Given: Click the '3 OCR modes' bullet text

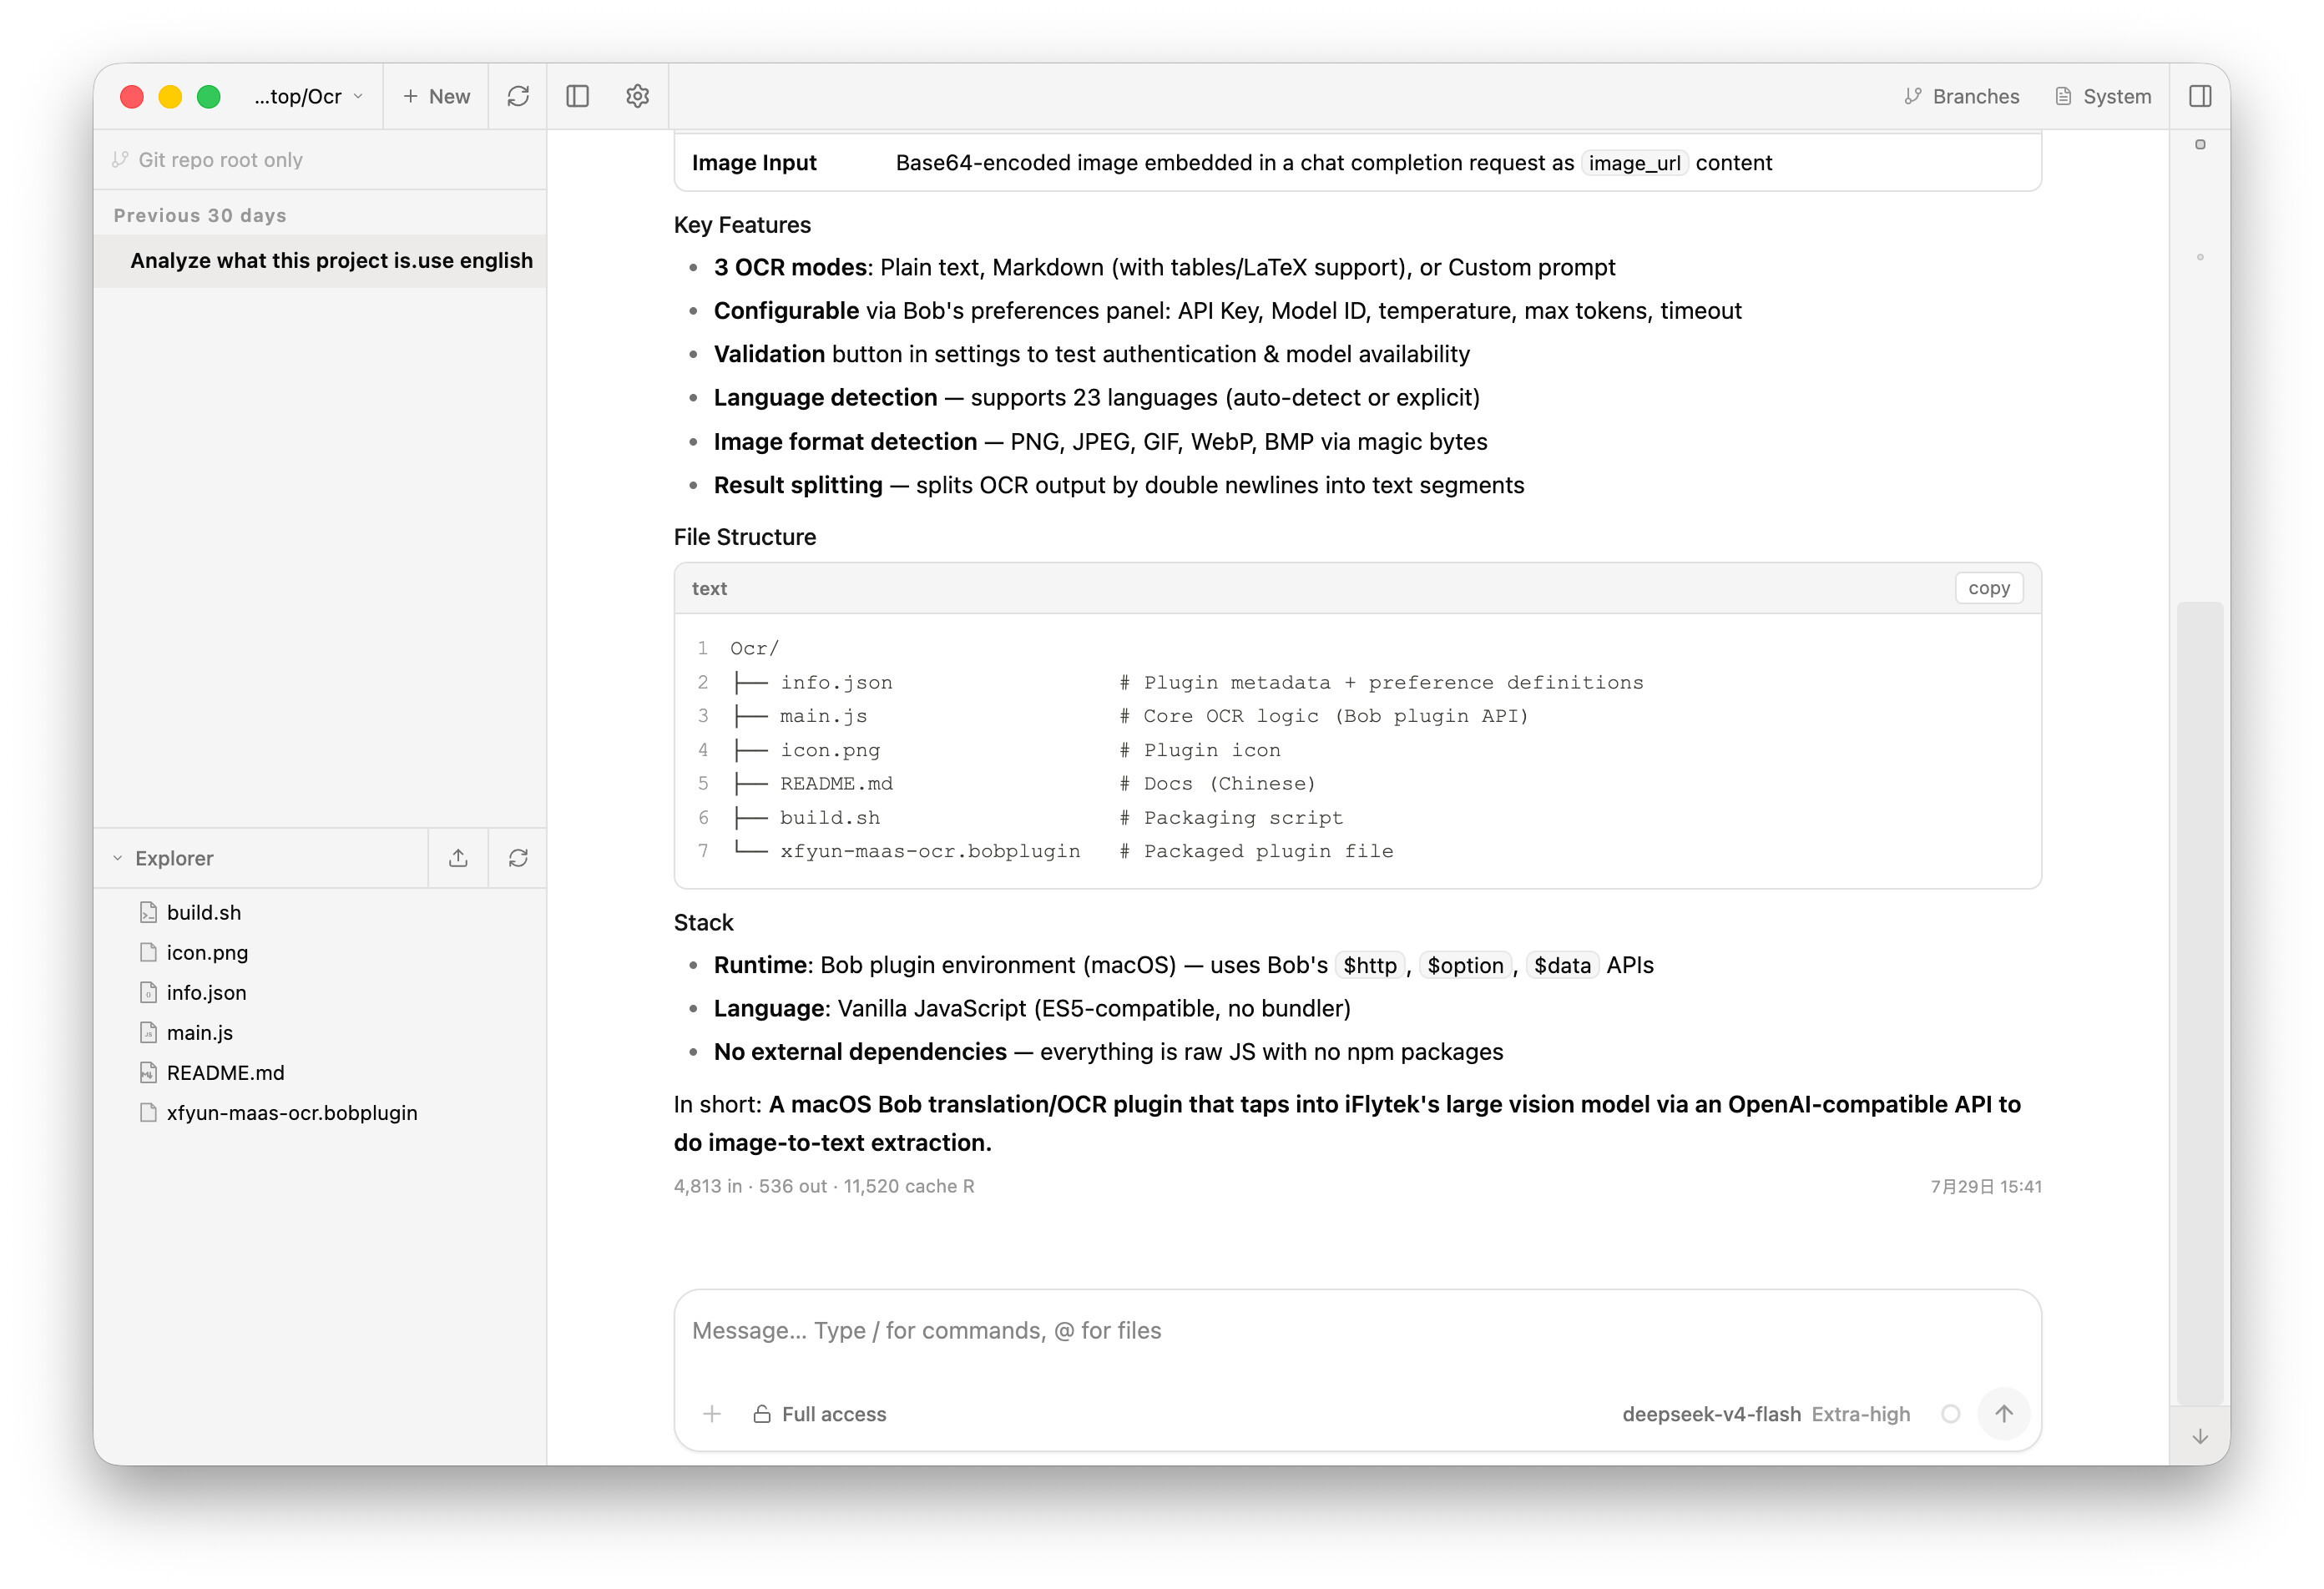Looking at the screenshot, I should [x=1164, y=268].
